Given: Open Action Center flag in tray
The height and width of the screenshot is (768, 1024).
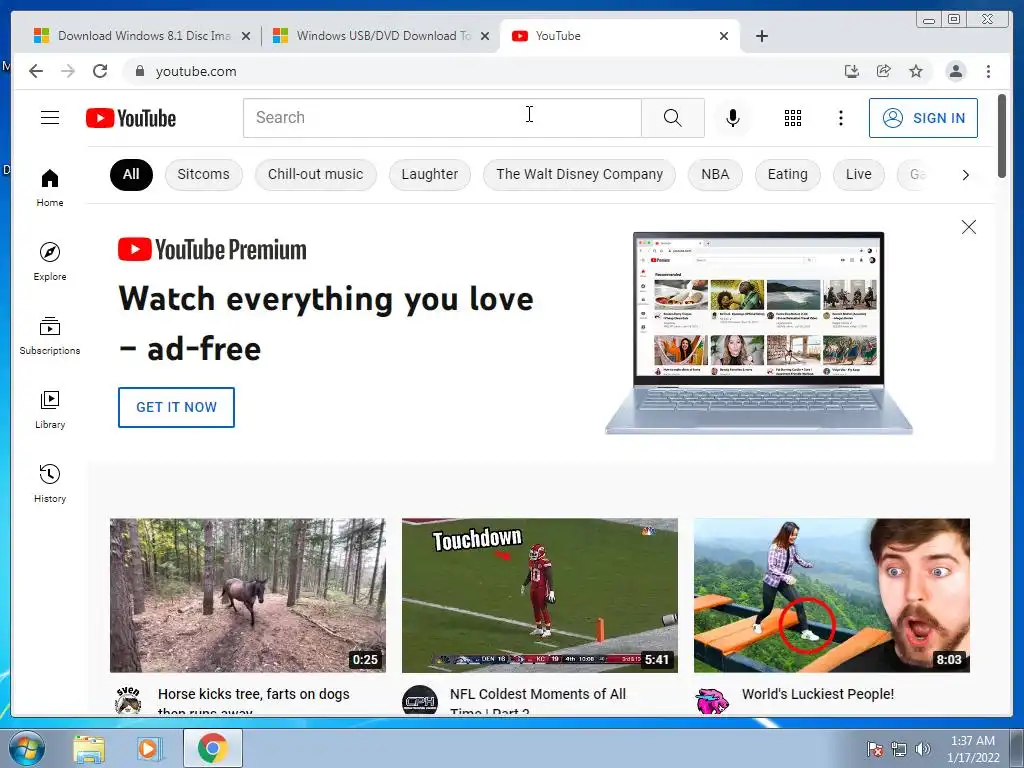Looking at the screenshot, I should click(x=874, y=749).
